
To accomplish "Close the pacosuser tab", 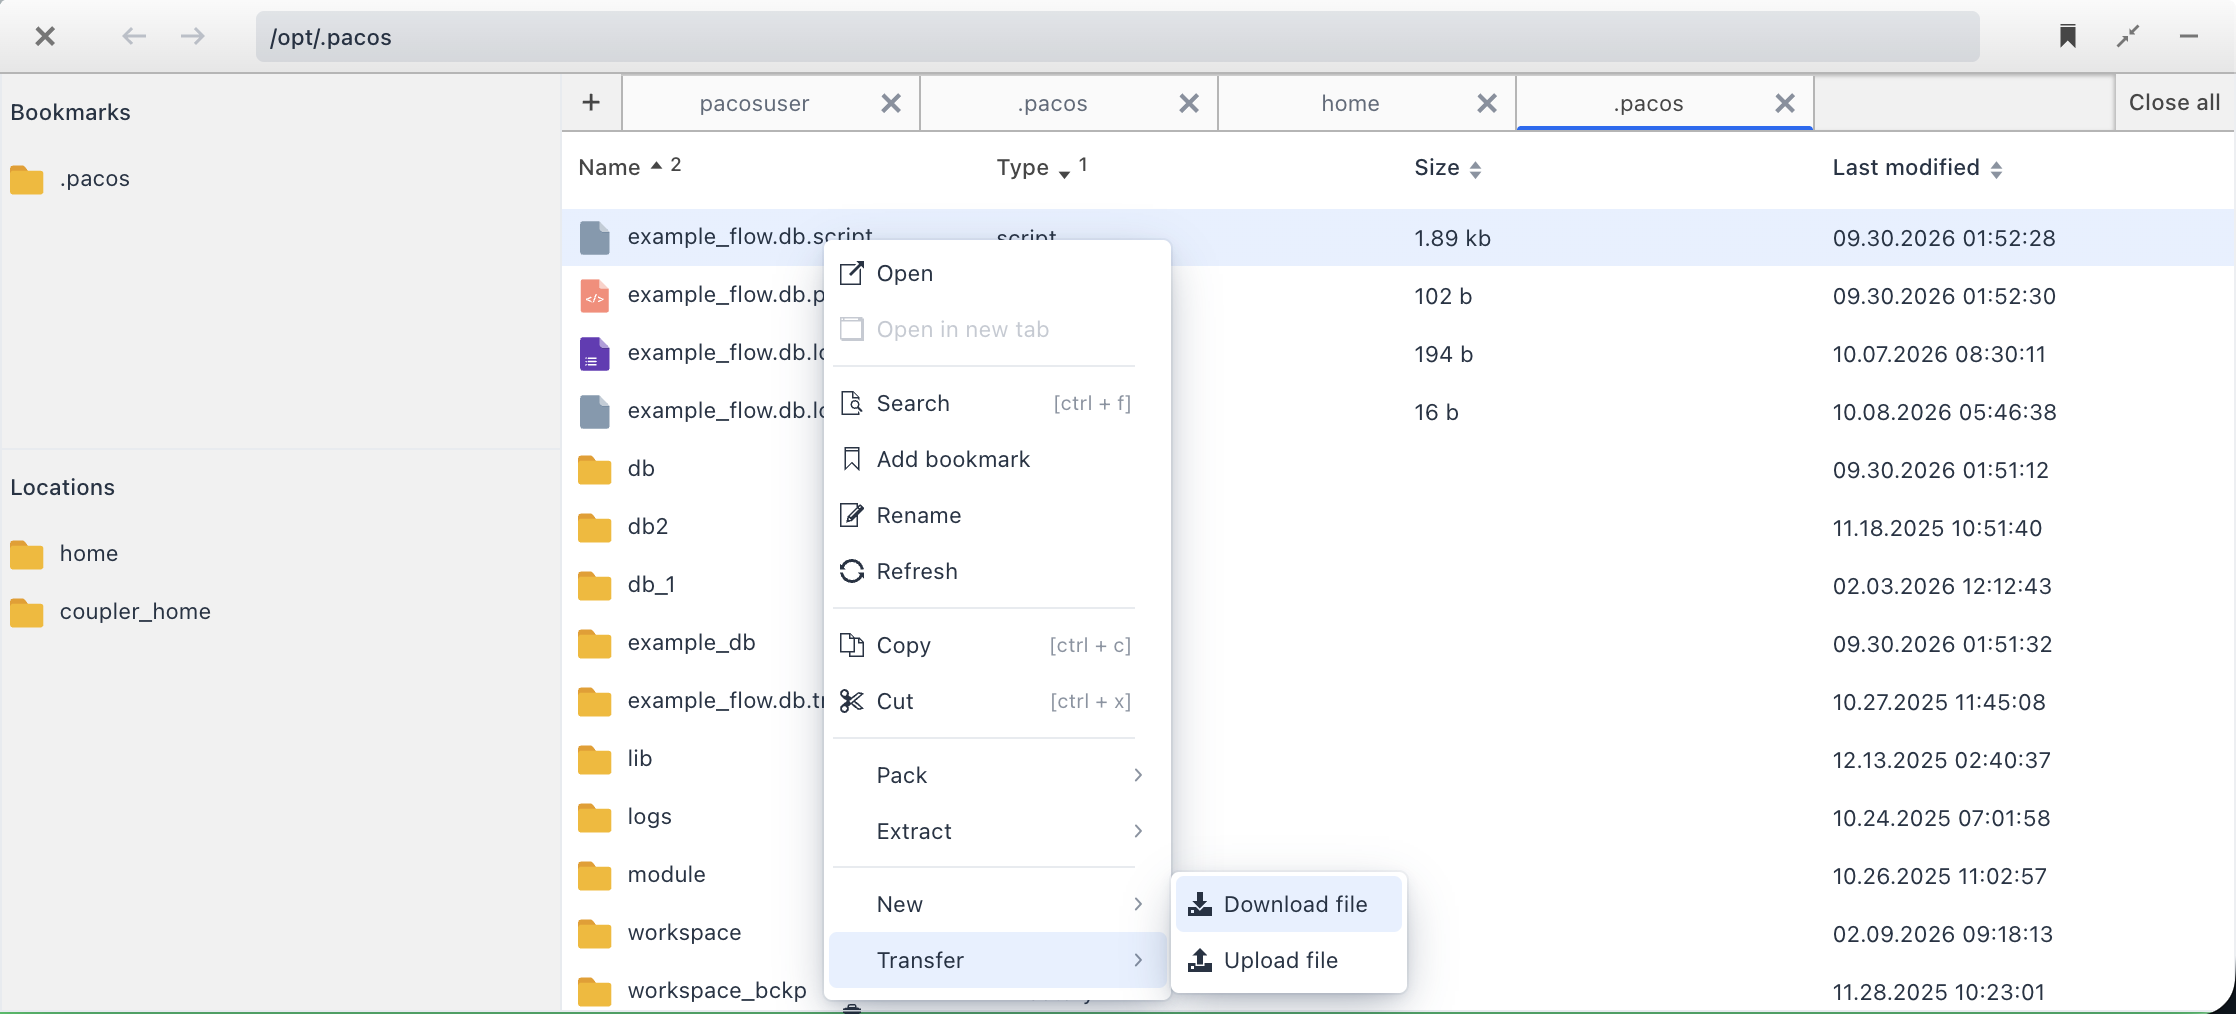I will (891, 103).
